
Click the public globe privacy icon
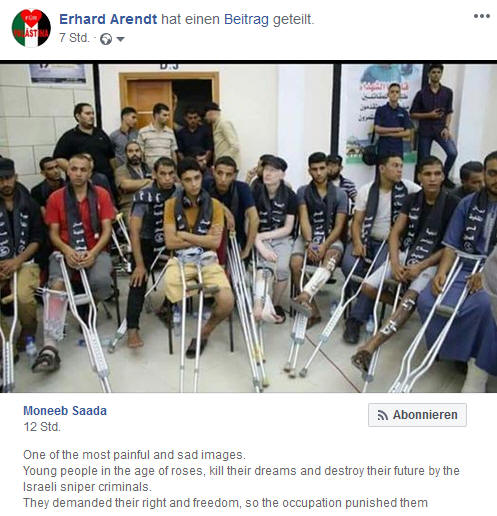click(x=106, y=39)
